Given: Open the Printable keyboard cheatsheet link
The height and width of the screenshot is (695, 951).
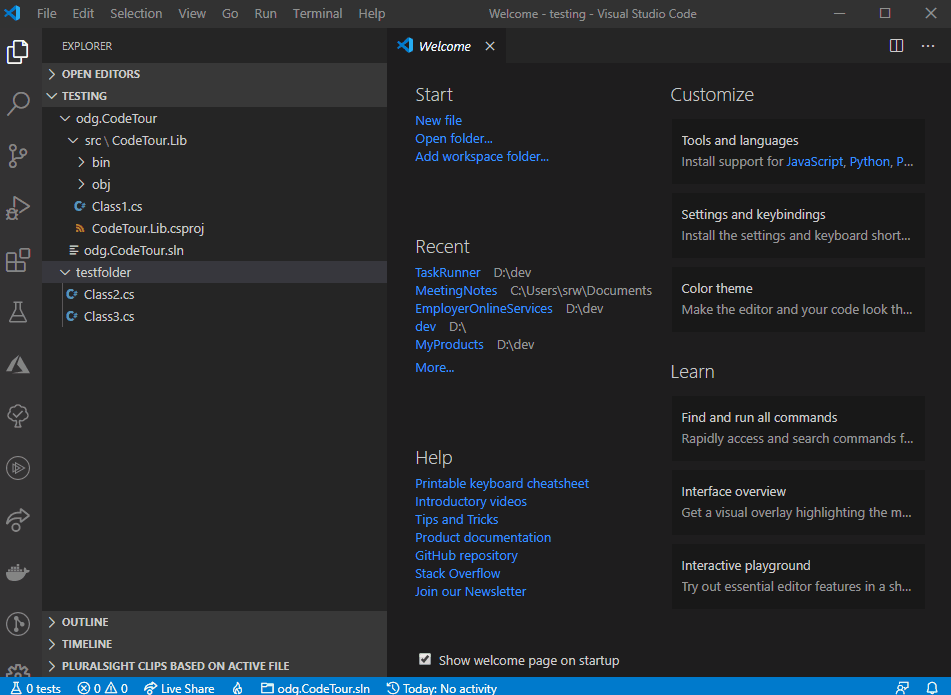Looking at the screenshot, I should (502, 483).
